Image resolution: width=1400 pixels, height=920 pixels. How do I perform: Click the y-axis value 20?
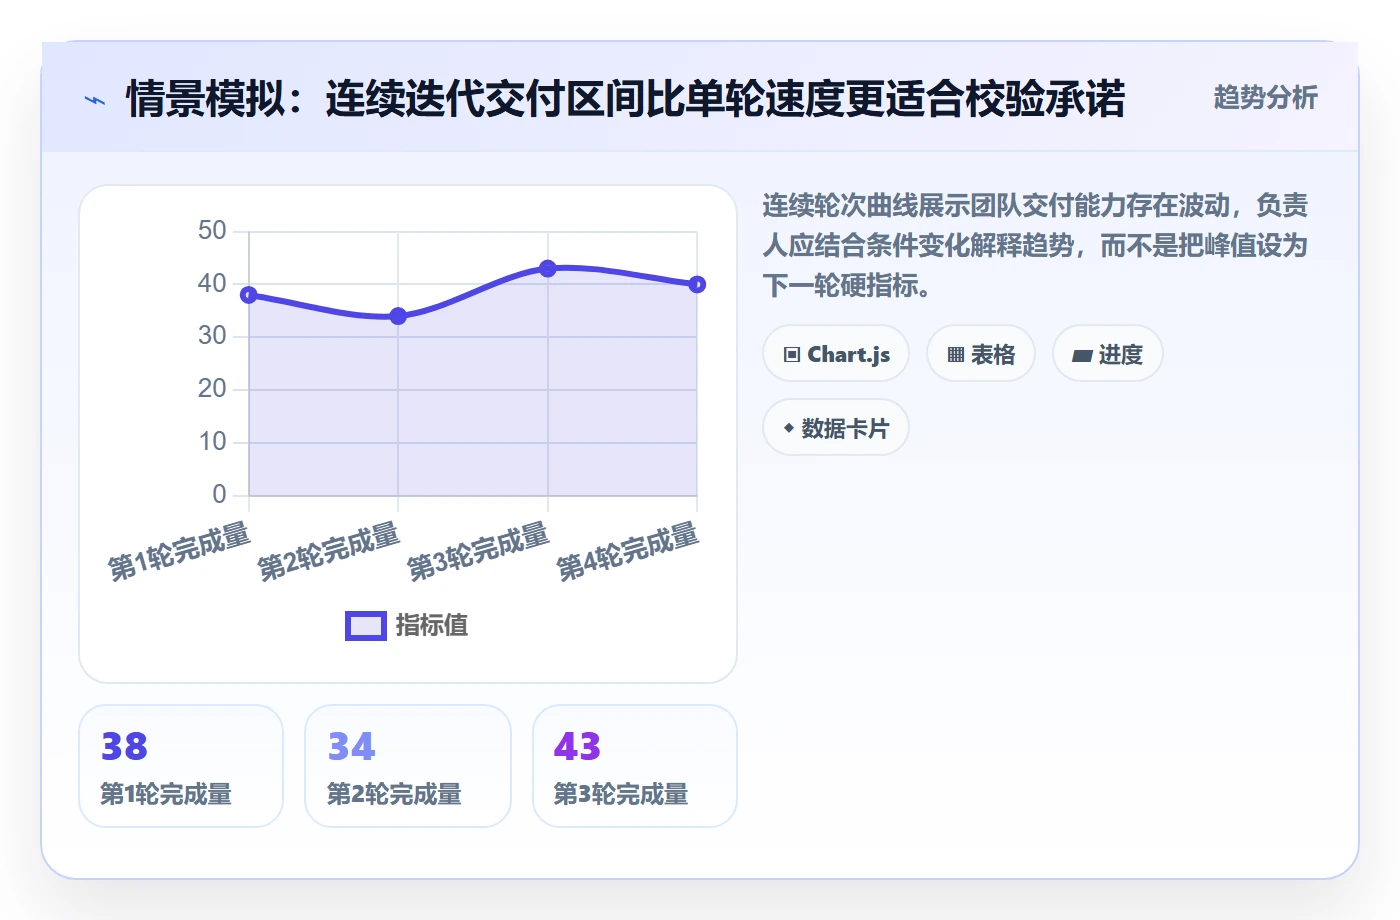[212, 389]
